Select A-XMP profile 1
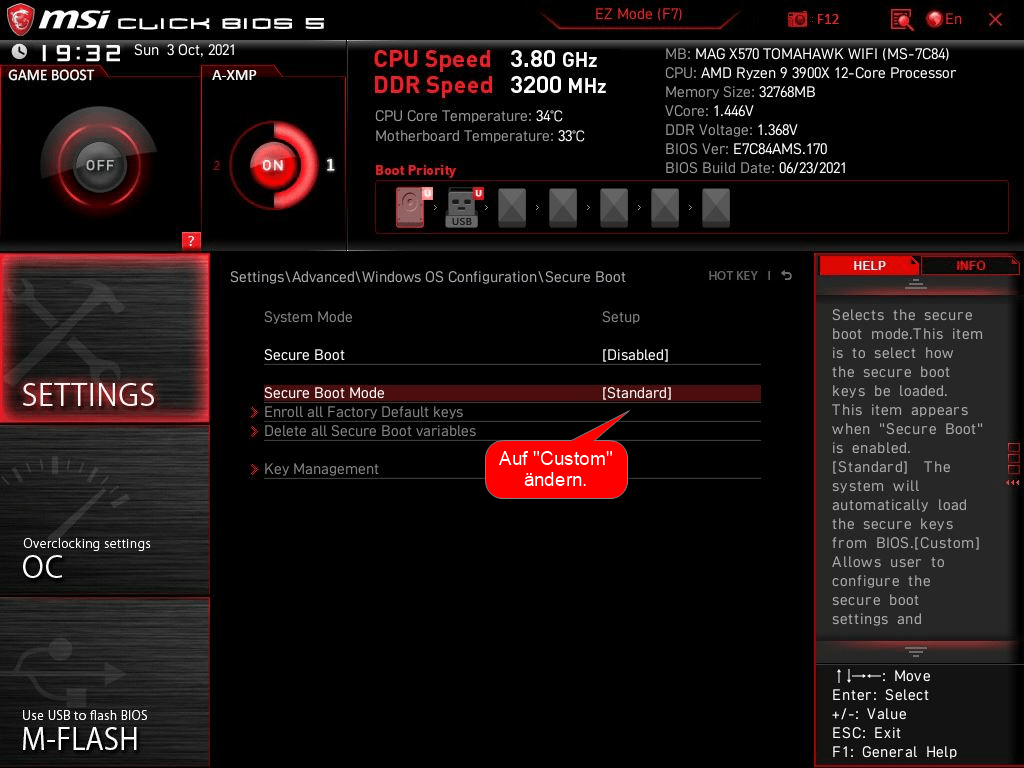This screenshot has height=768, width=1024. pos(330,165)
